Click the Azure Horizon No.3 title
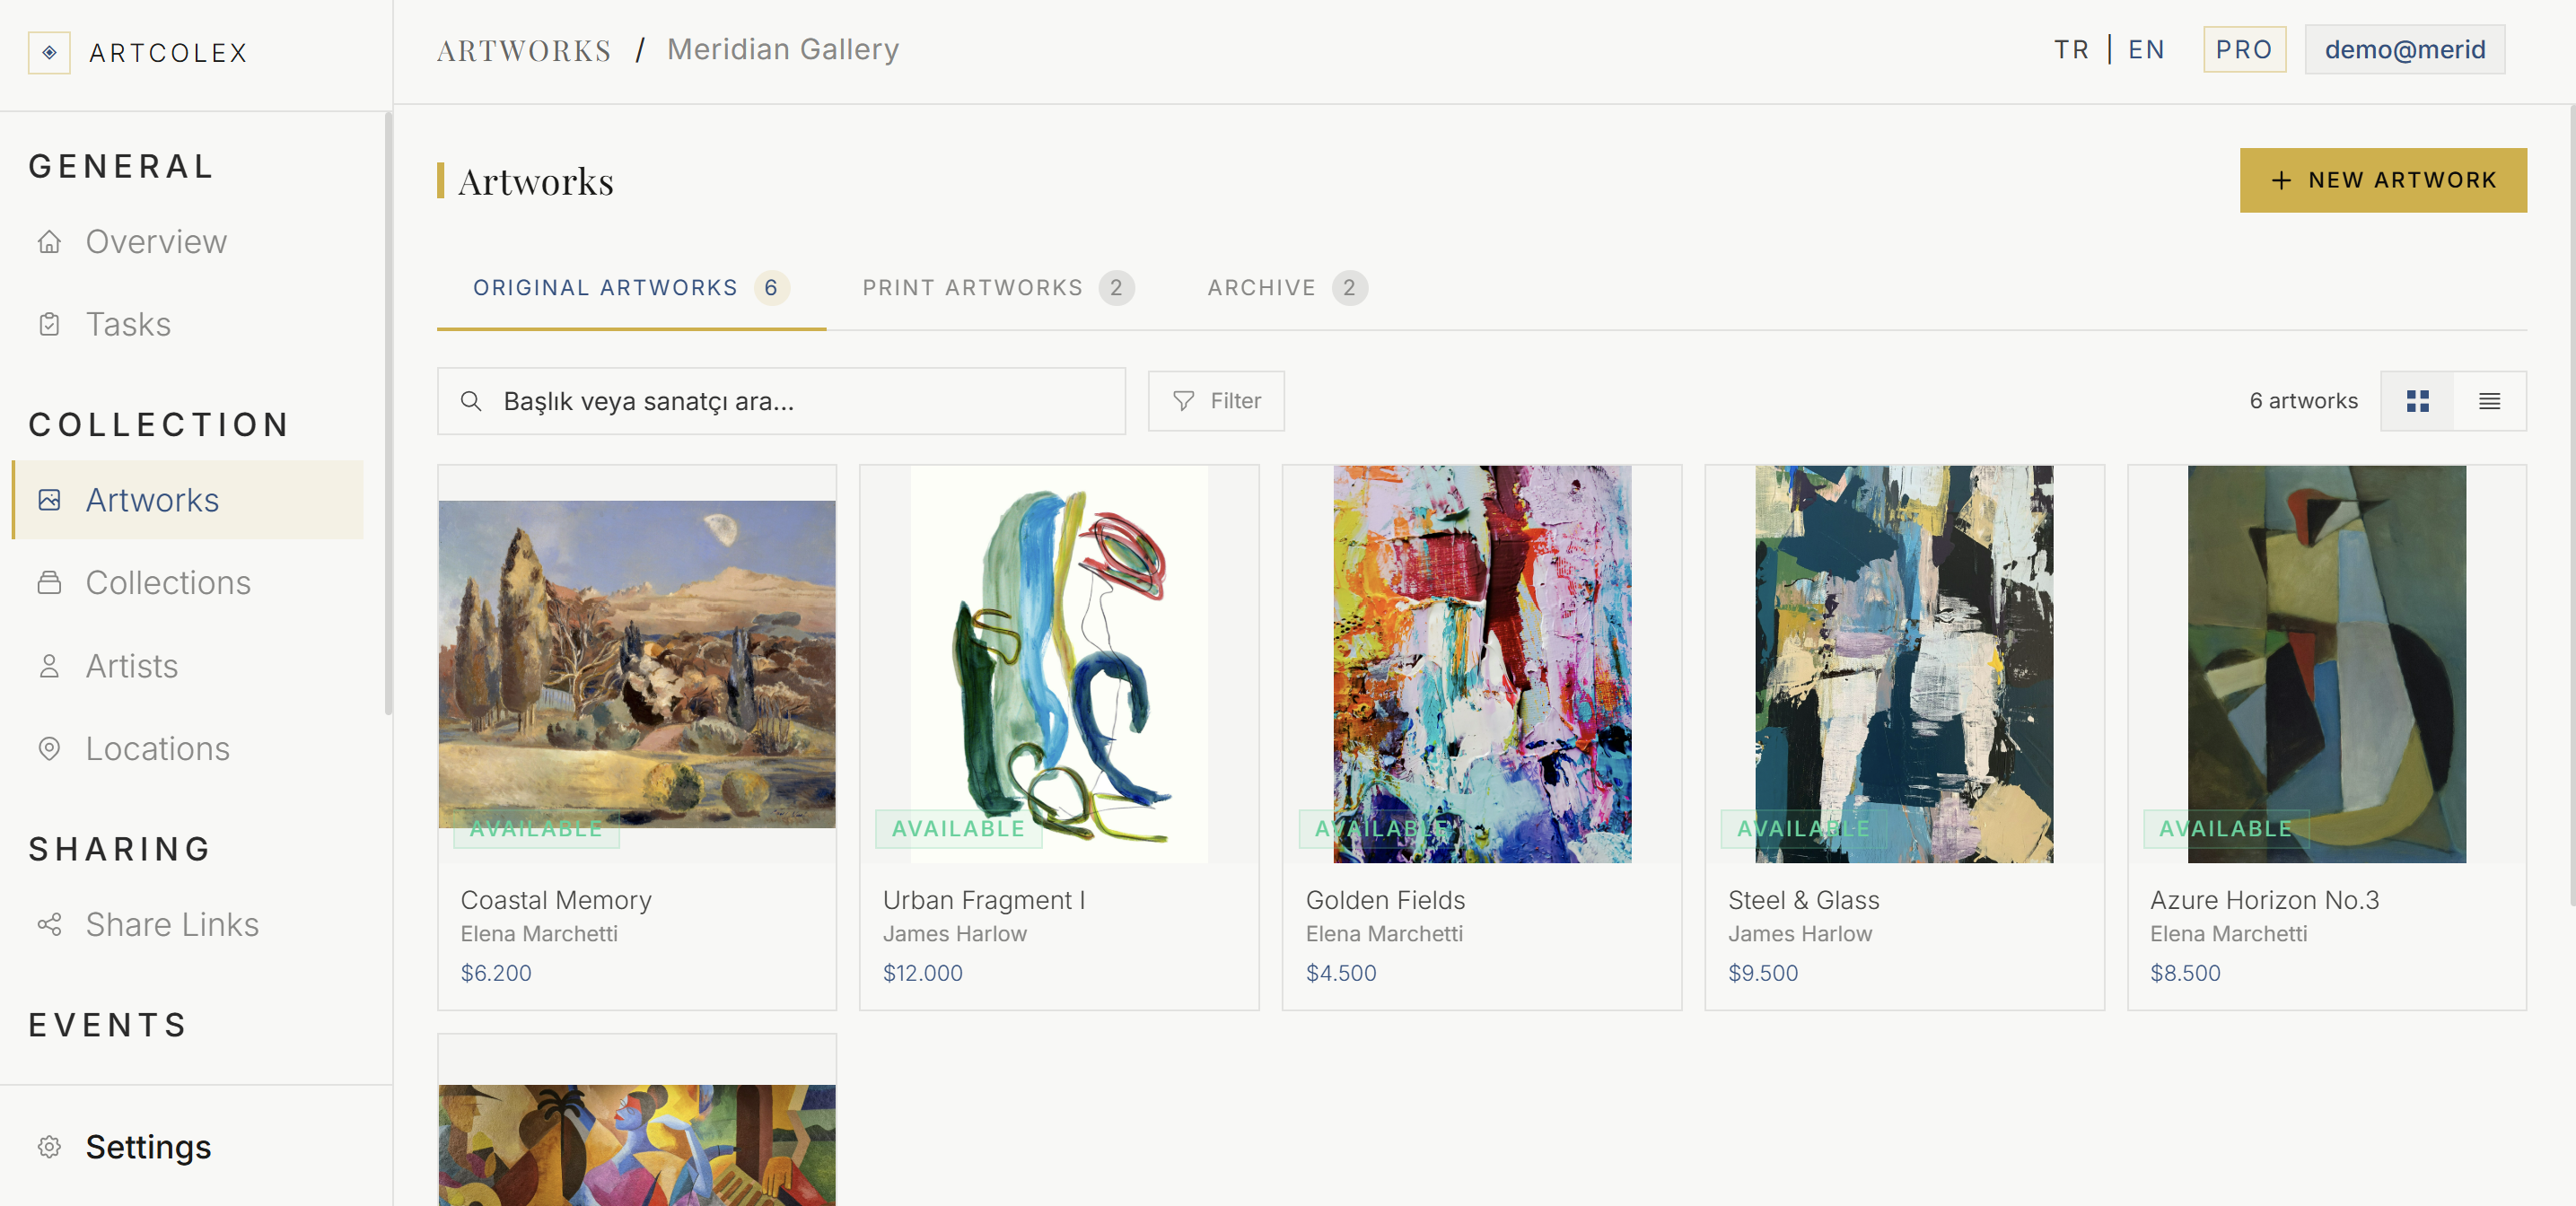This screenshot has height=1206, width=2576. (x=2265, y=900)
